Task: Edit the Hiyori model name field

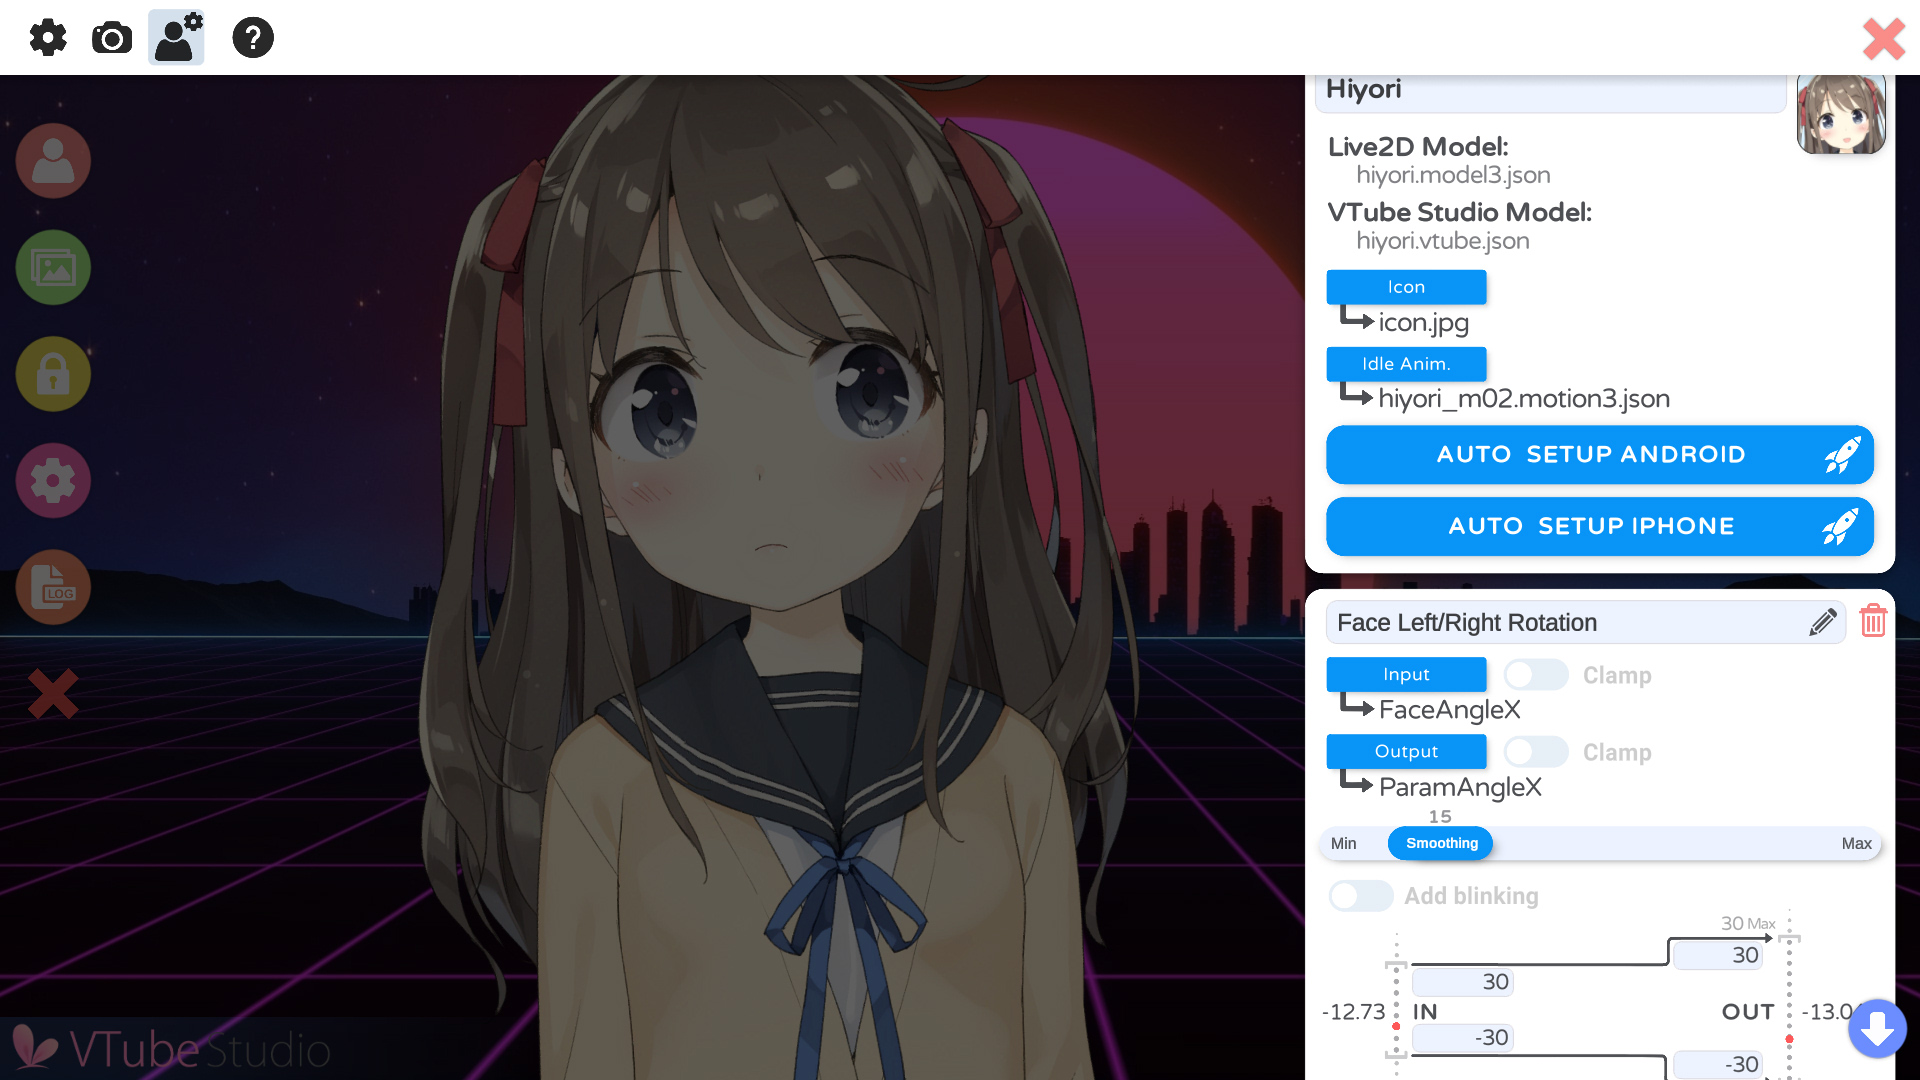Action: [1550, 92]
